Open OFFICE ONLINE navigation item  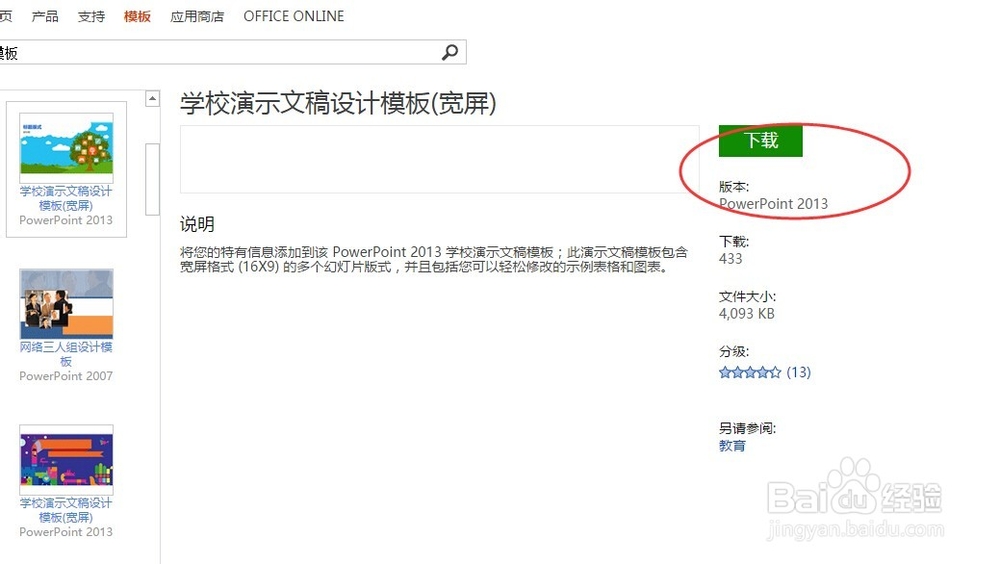point(293,16)
